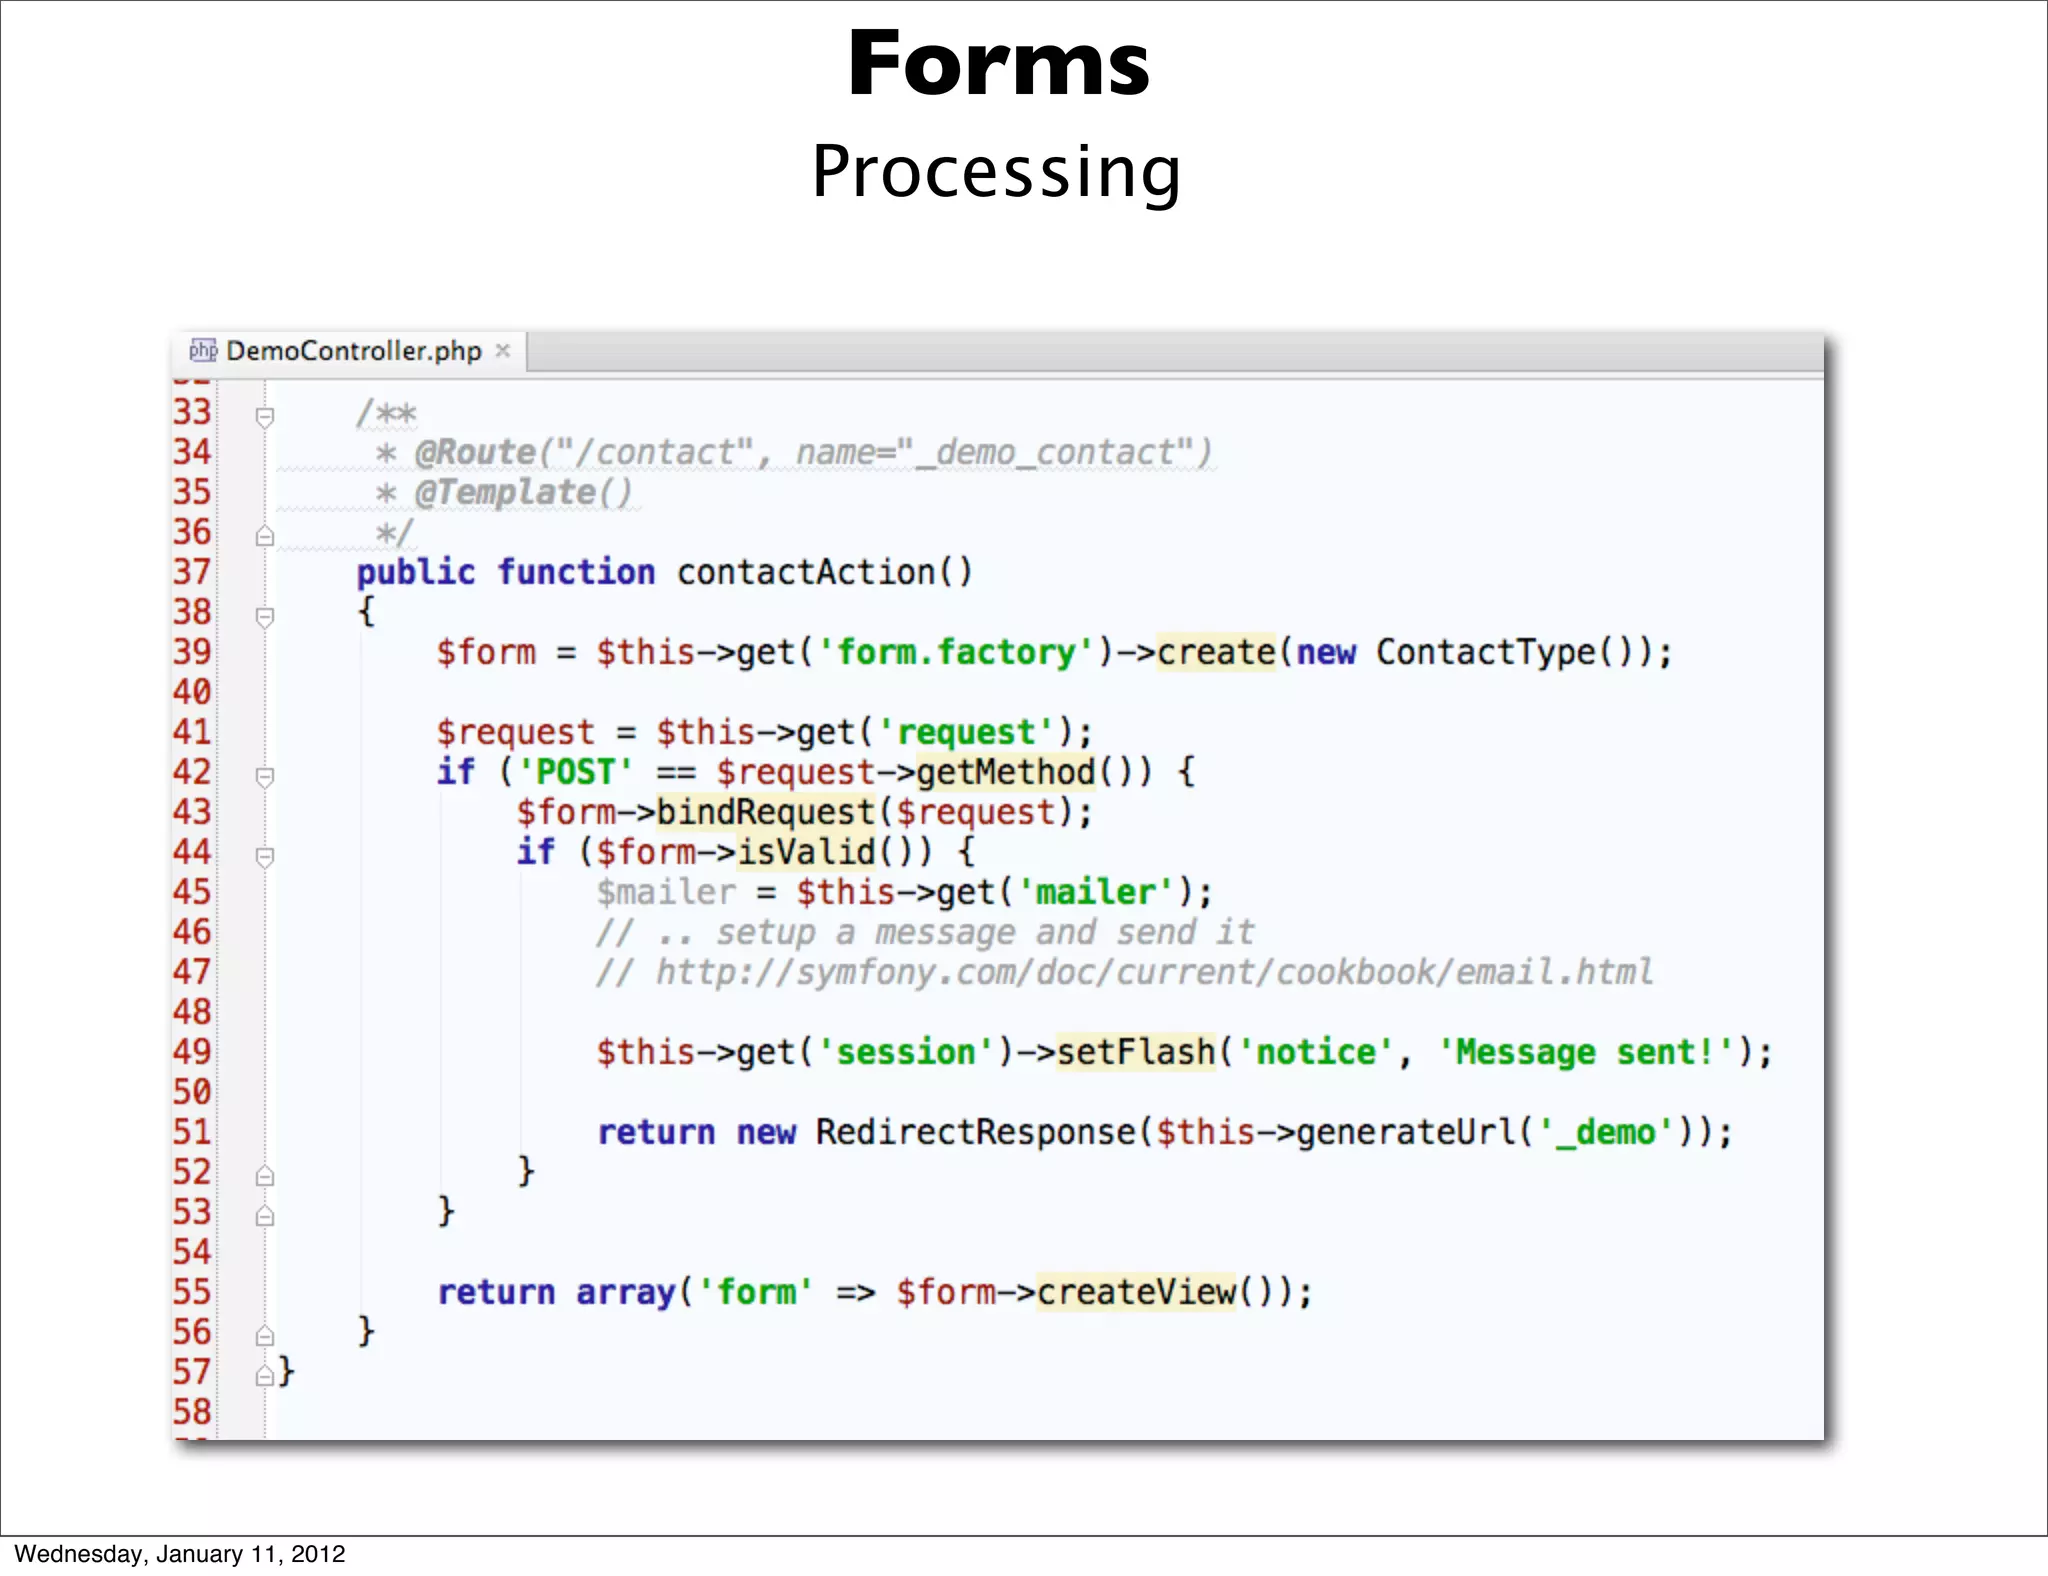Click the generateUrl method call
Image resolution: width=2048 pixels, height=1576 pixels.
1406,1132
